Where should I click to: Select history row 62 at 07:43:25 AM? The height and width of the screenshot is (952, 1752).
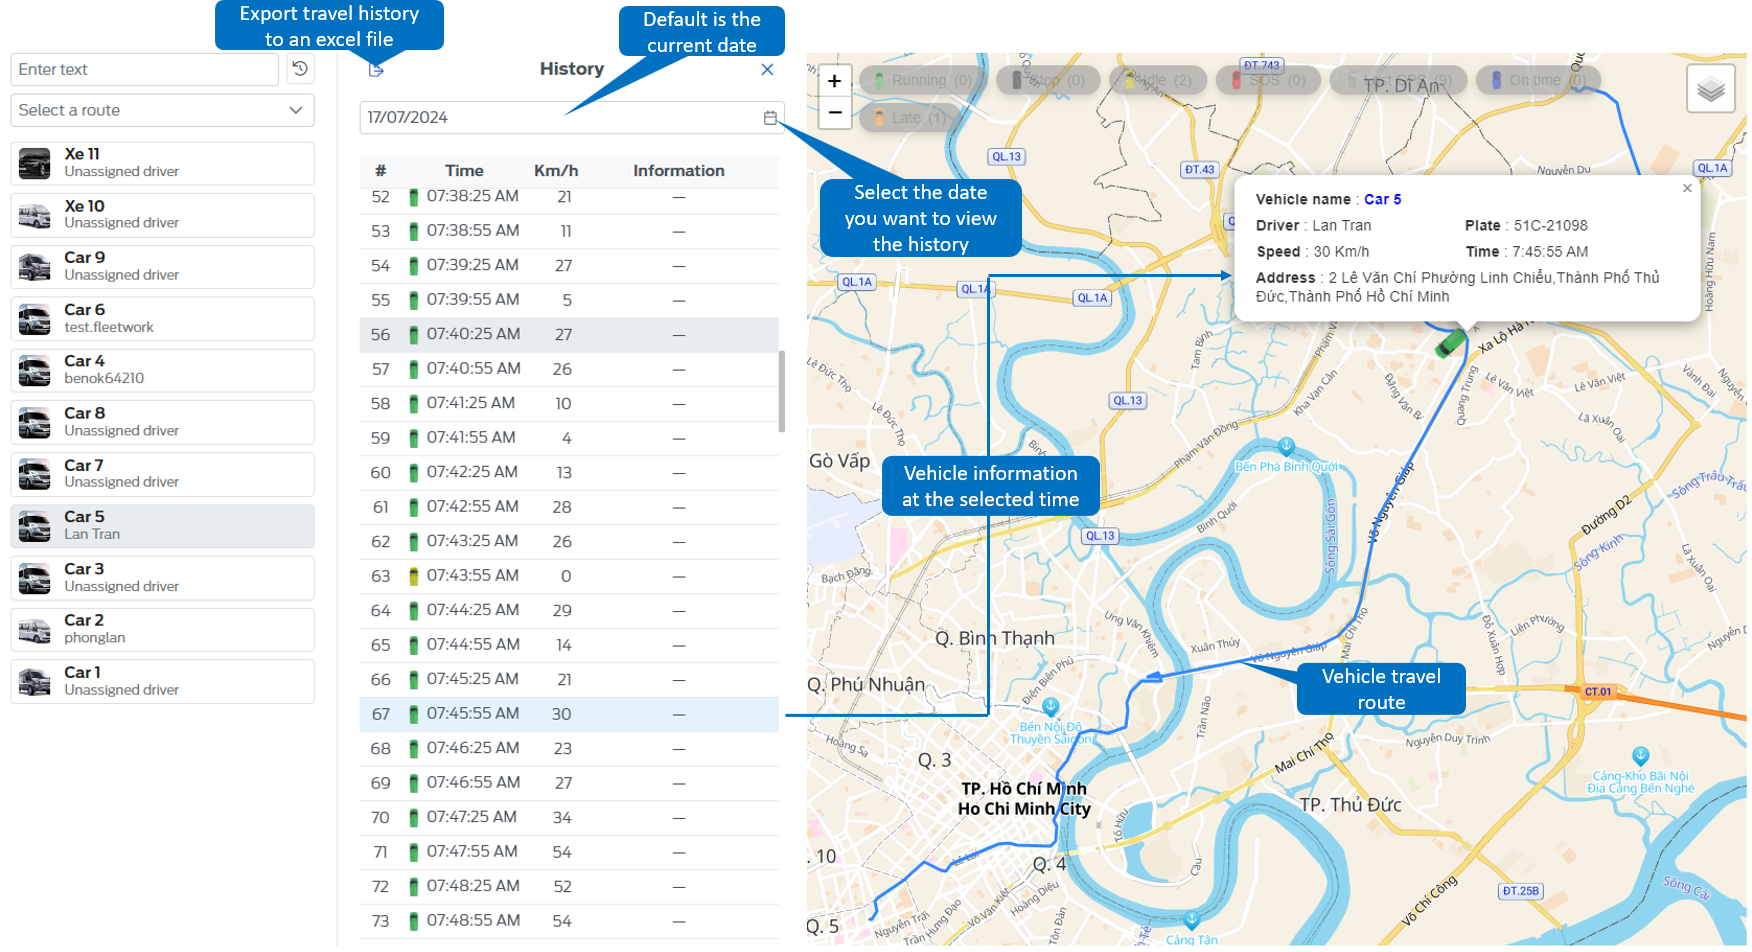(569, 542)
